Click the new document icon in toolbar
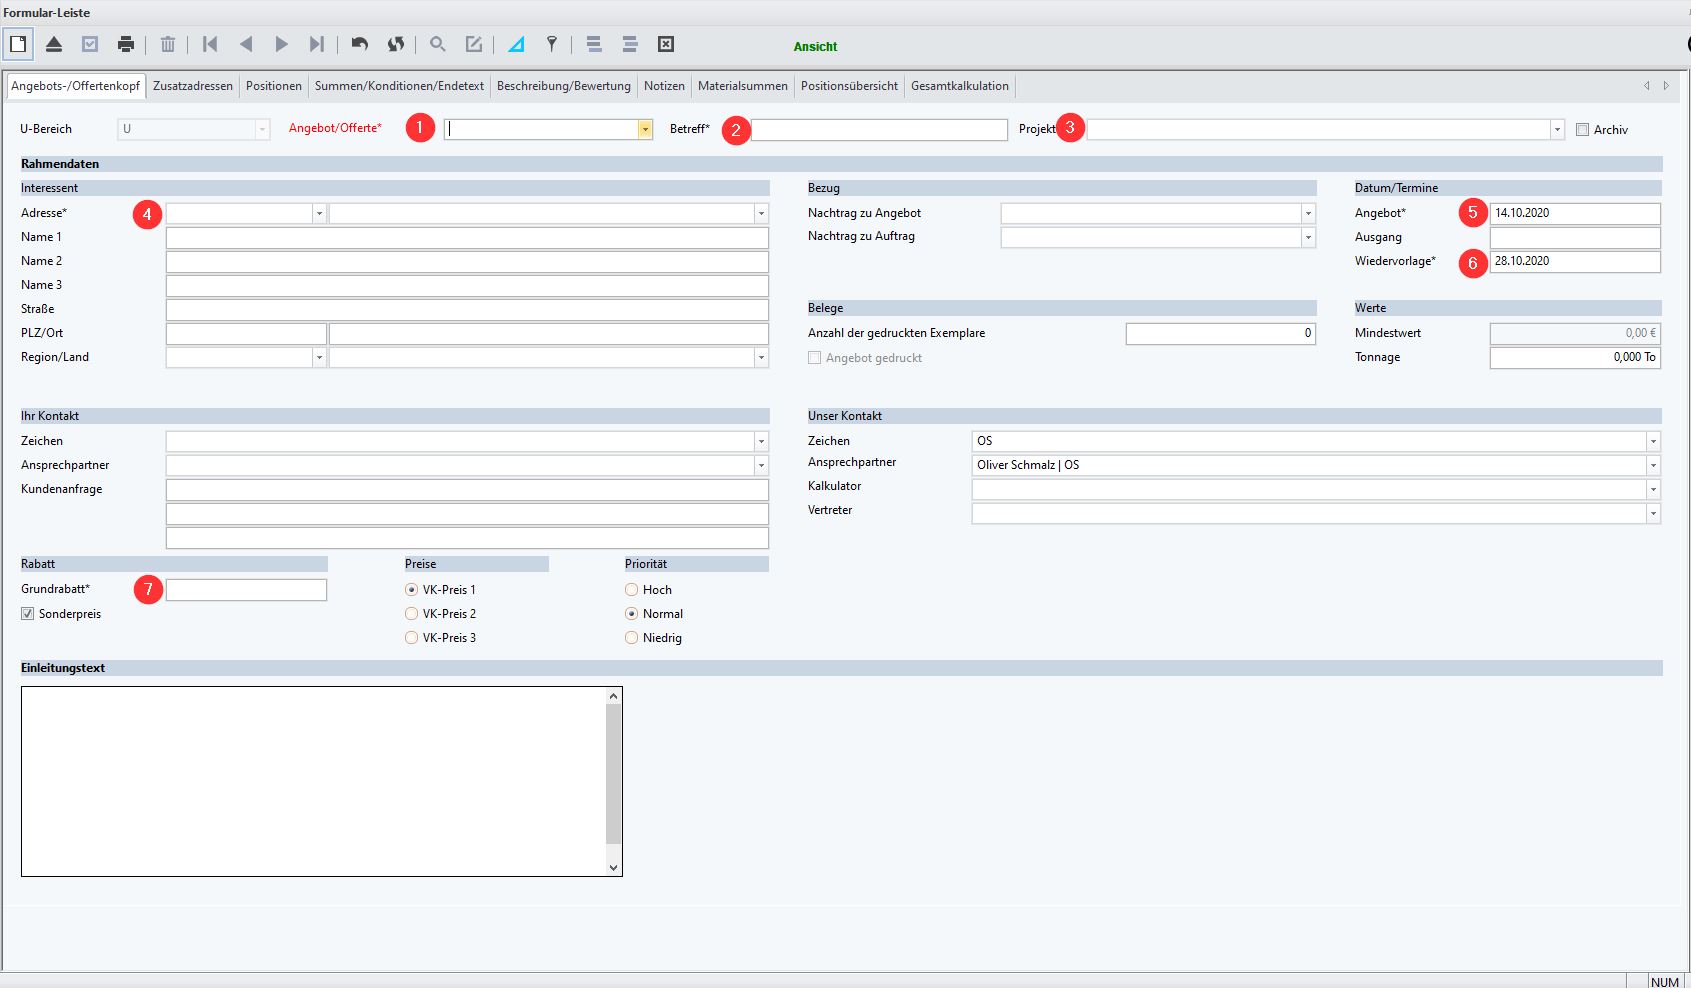 pos(18,44)
